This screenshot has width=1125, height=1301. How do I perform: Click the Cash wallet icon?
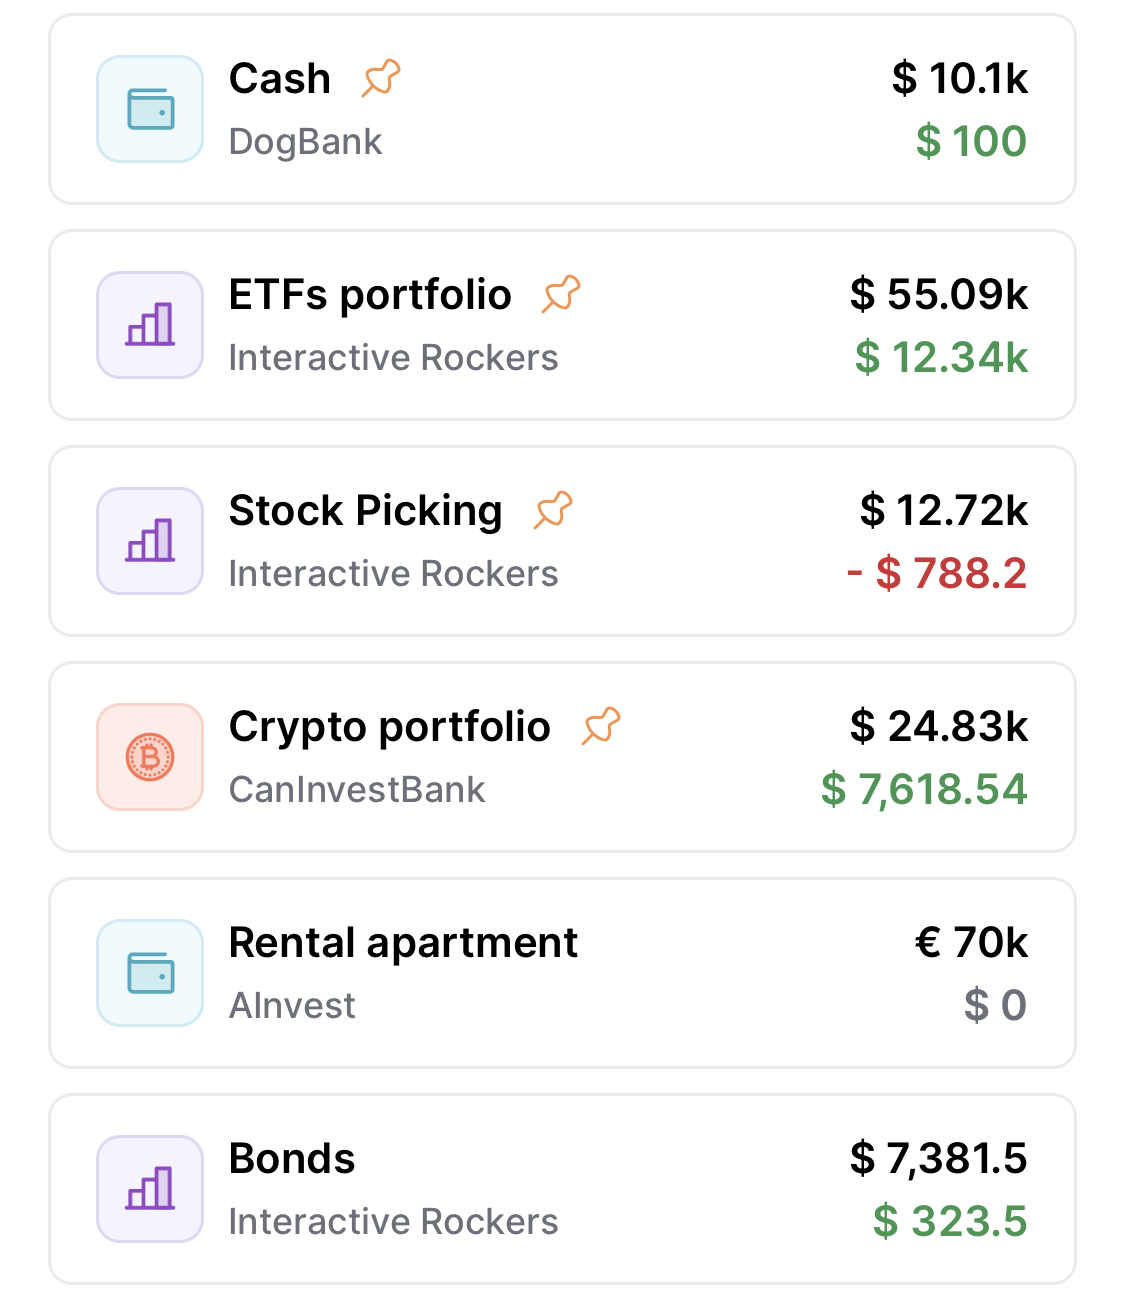(150, 109)
